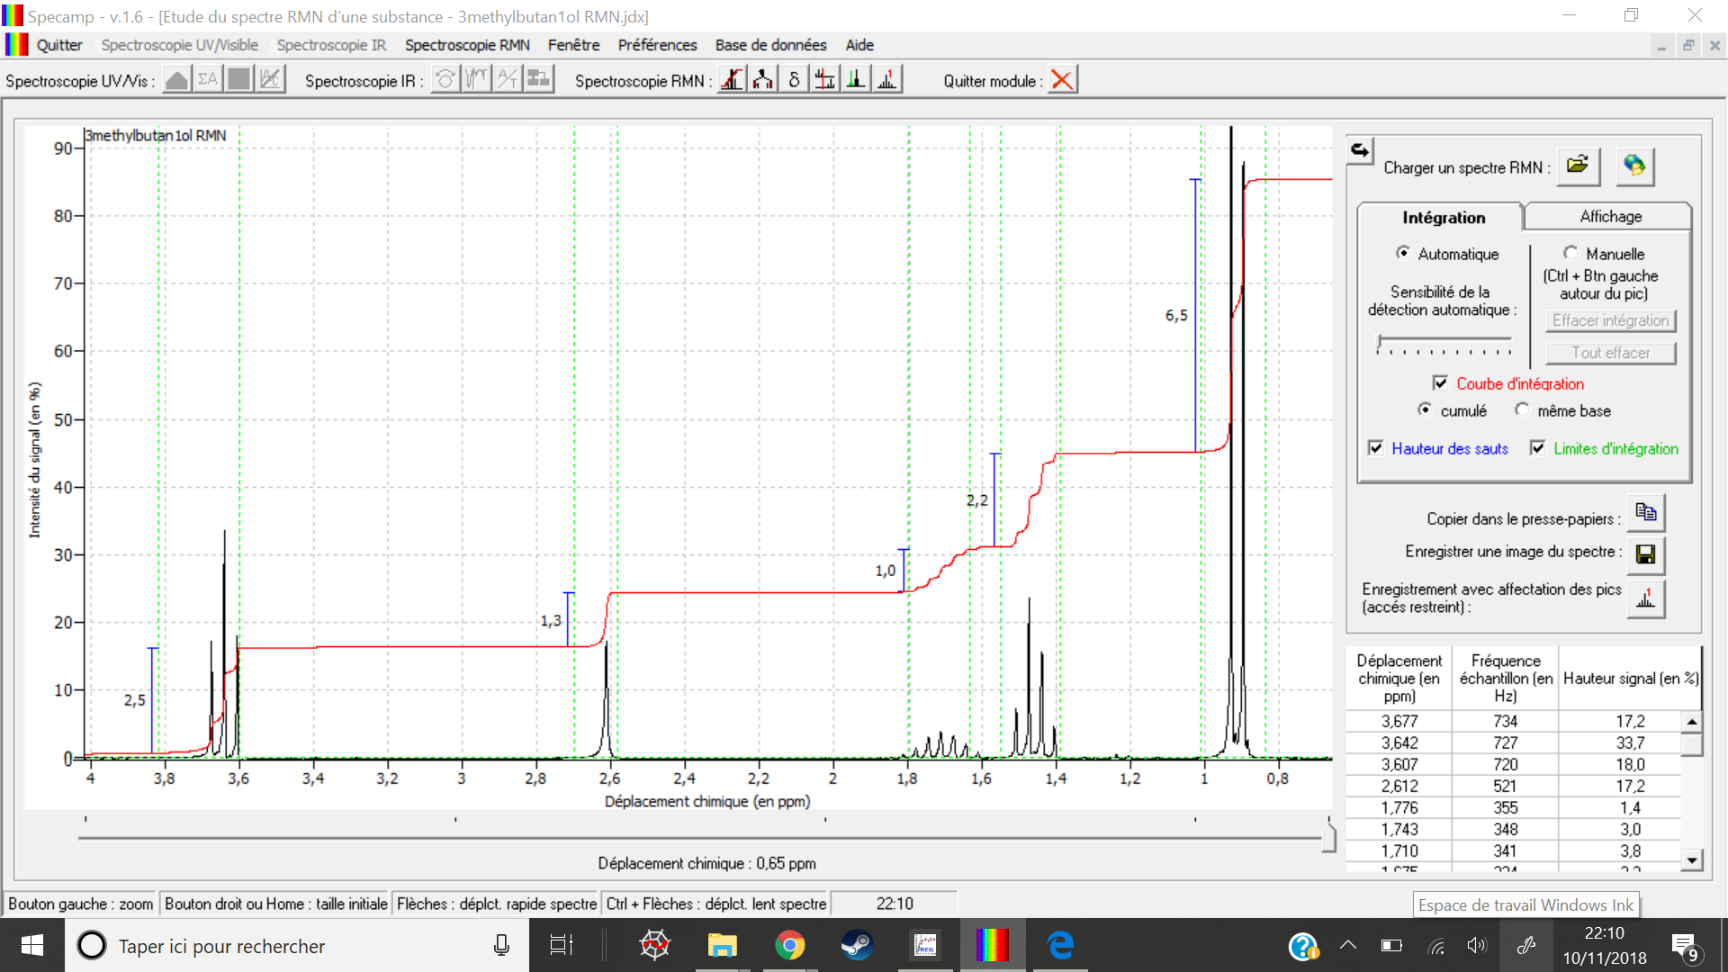Screen dimensions: 1728x972
Task: Open Chrome from the taskbar
Action: (790, 945)
